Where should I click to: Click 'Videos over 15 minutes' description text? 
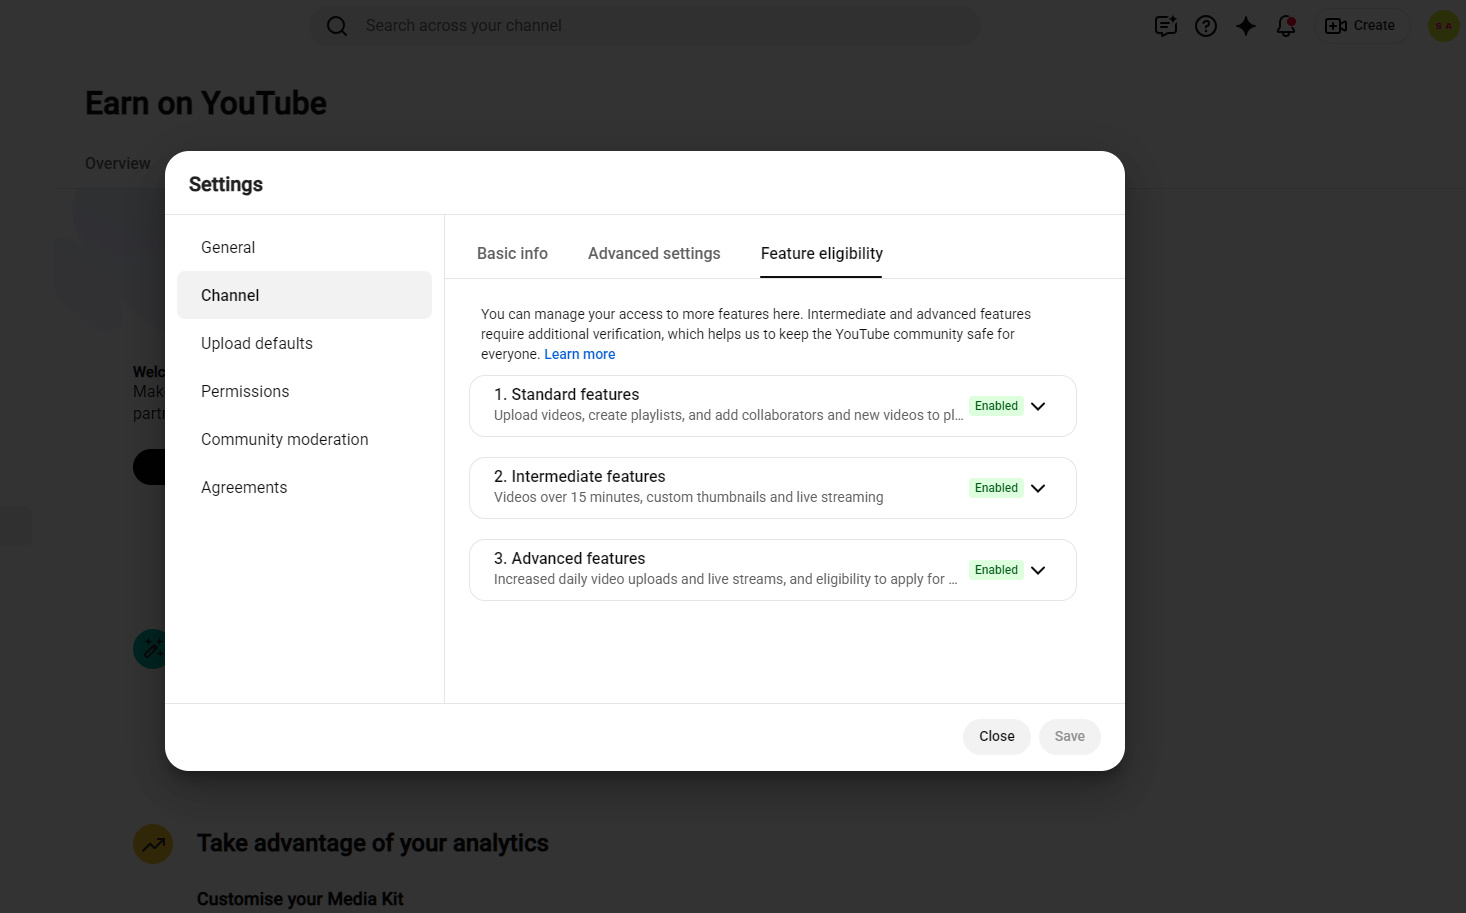[x=689, y=497]
